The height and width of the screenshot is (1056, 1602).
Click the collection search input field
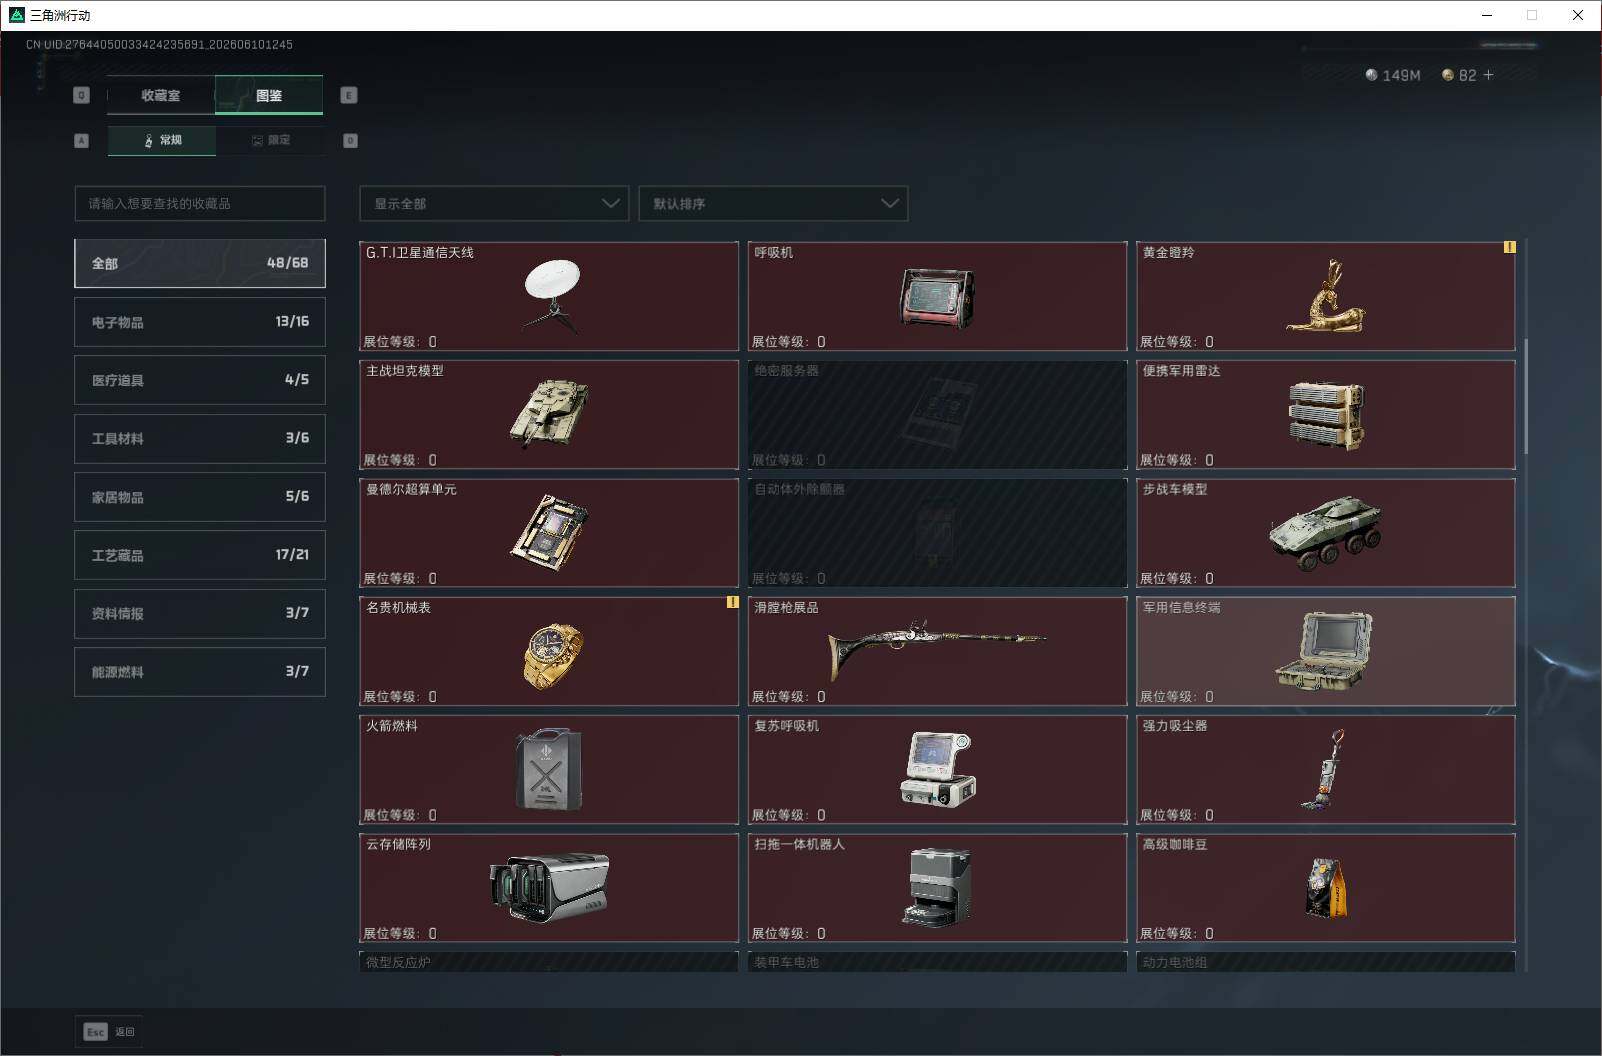(200, 203)
